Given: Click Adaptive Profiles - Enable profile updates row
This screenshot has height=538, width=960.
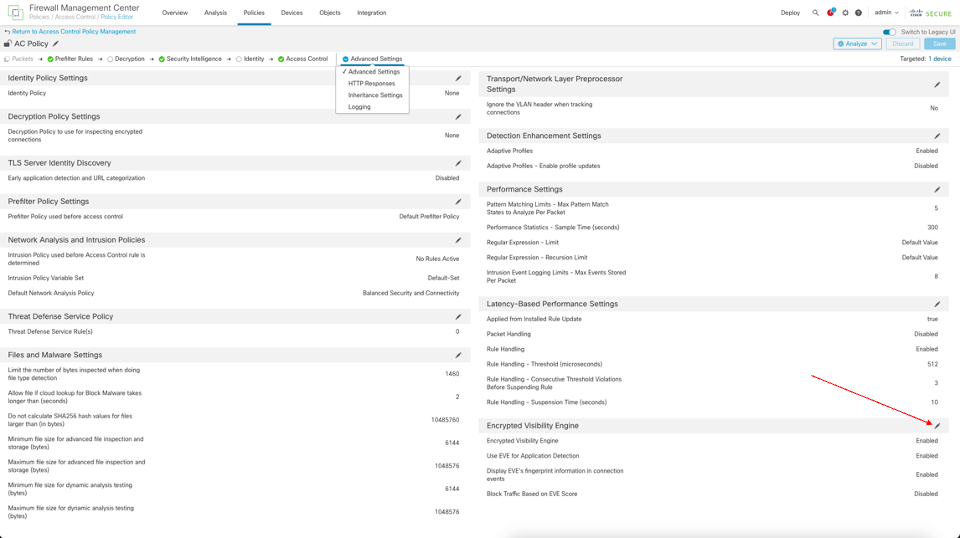Looking at the screenshot, I should coord(713,166).
